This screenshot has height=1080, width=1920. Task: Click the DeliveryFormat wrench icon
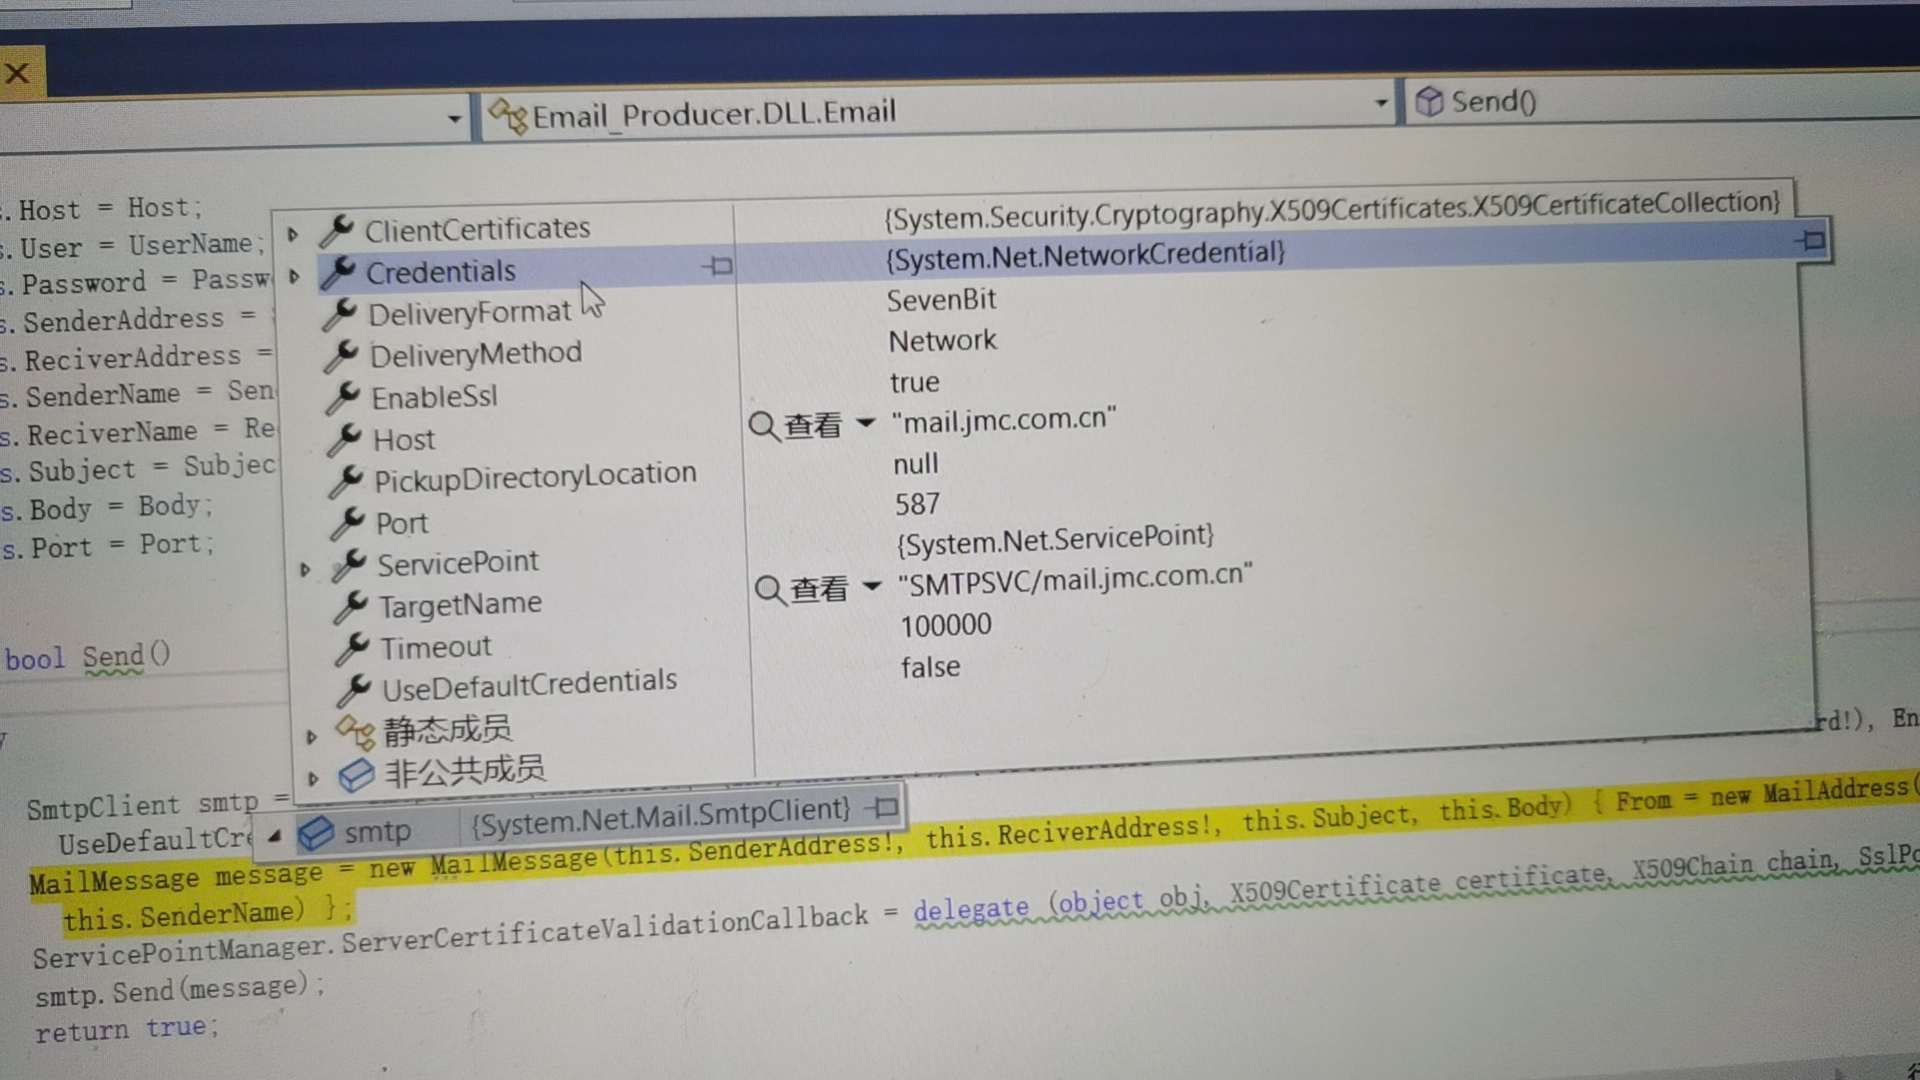(341, 315)
